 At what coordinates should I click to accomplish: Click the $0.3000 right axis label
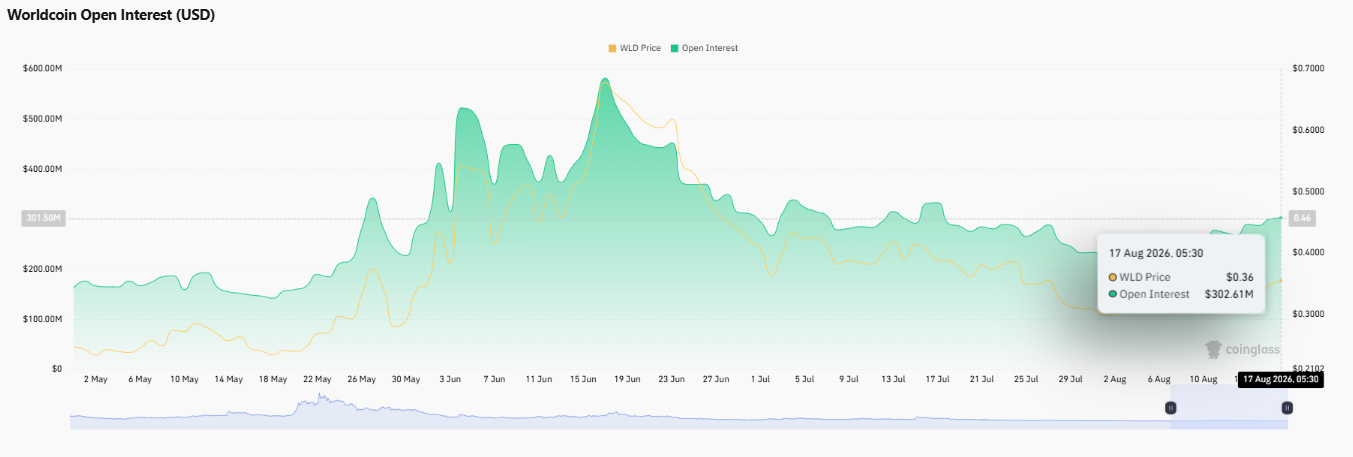point(1308,314)
